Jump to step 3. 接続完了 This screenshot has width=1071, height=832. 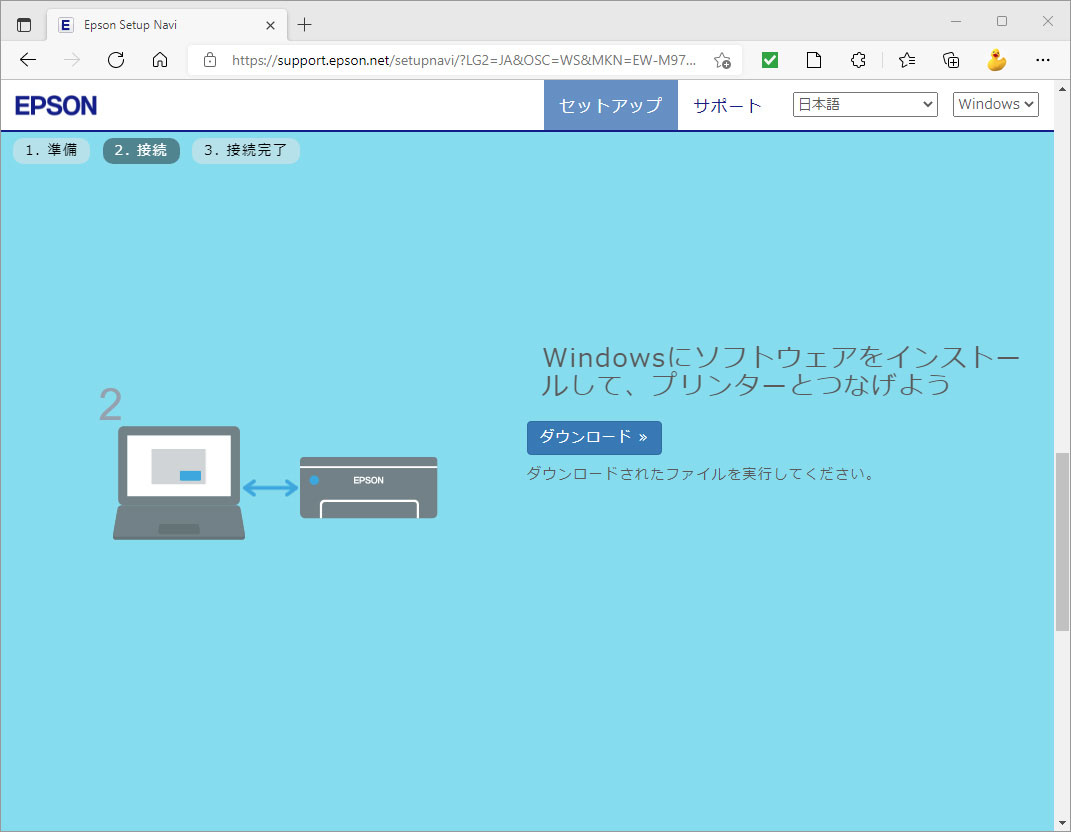click(245, 151)
